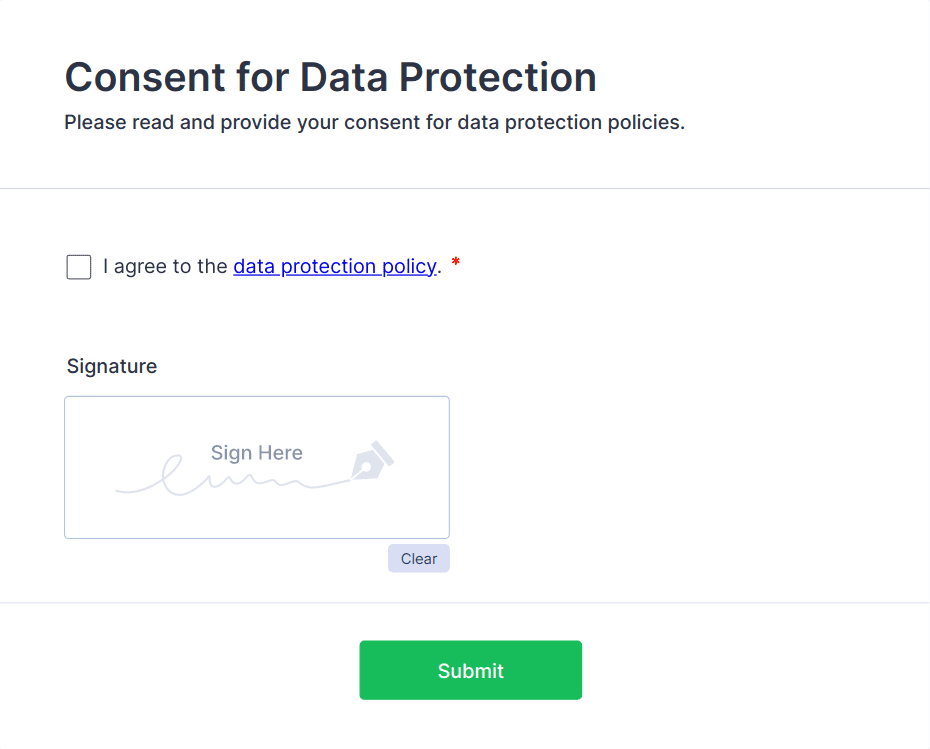
Task: Select the fountain pen tip graphic
Action: (x=371, y=461)
